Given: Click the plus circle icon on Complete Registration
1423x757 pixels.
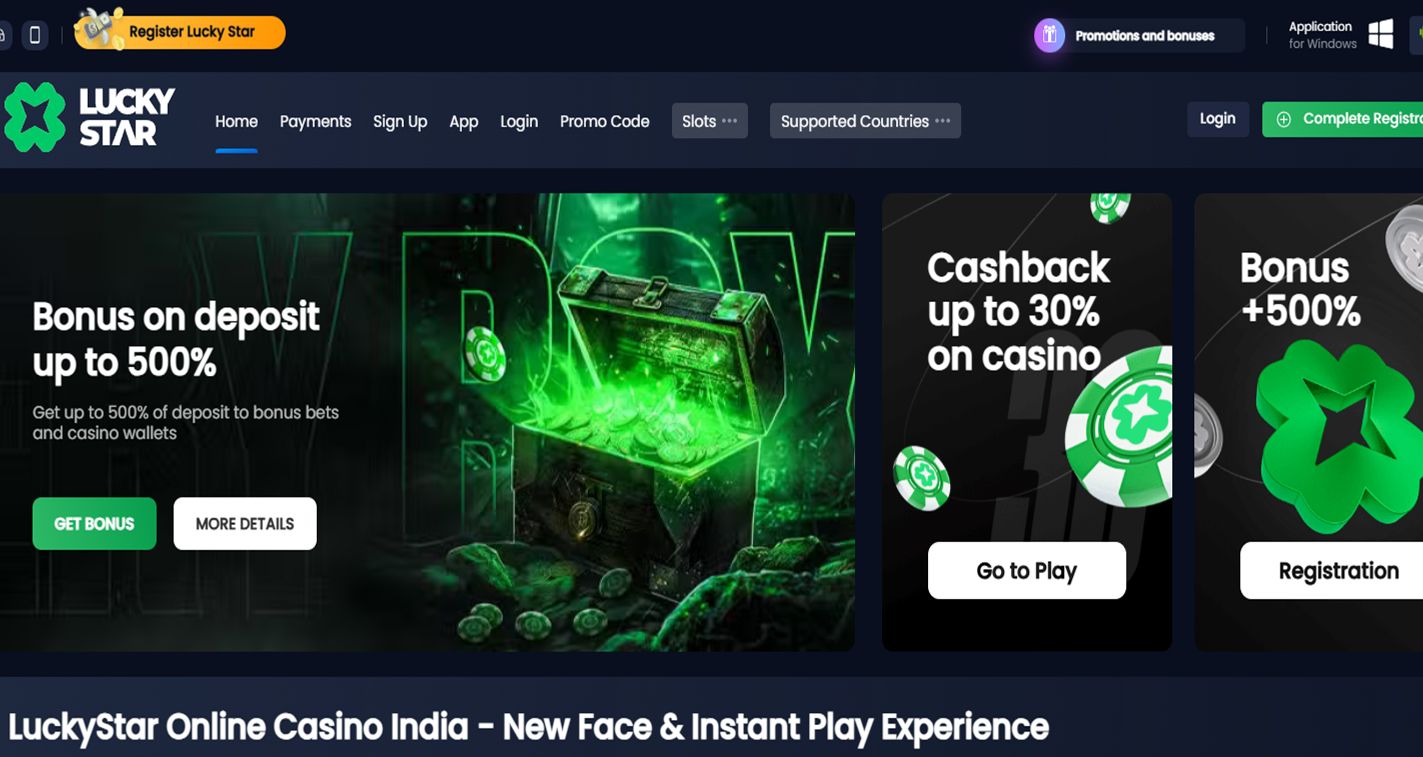Looking at the screenshot, I should tap(1284, 119).
